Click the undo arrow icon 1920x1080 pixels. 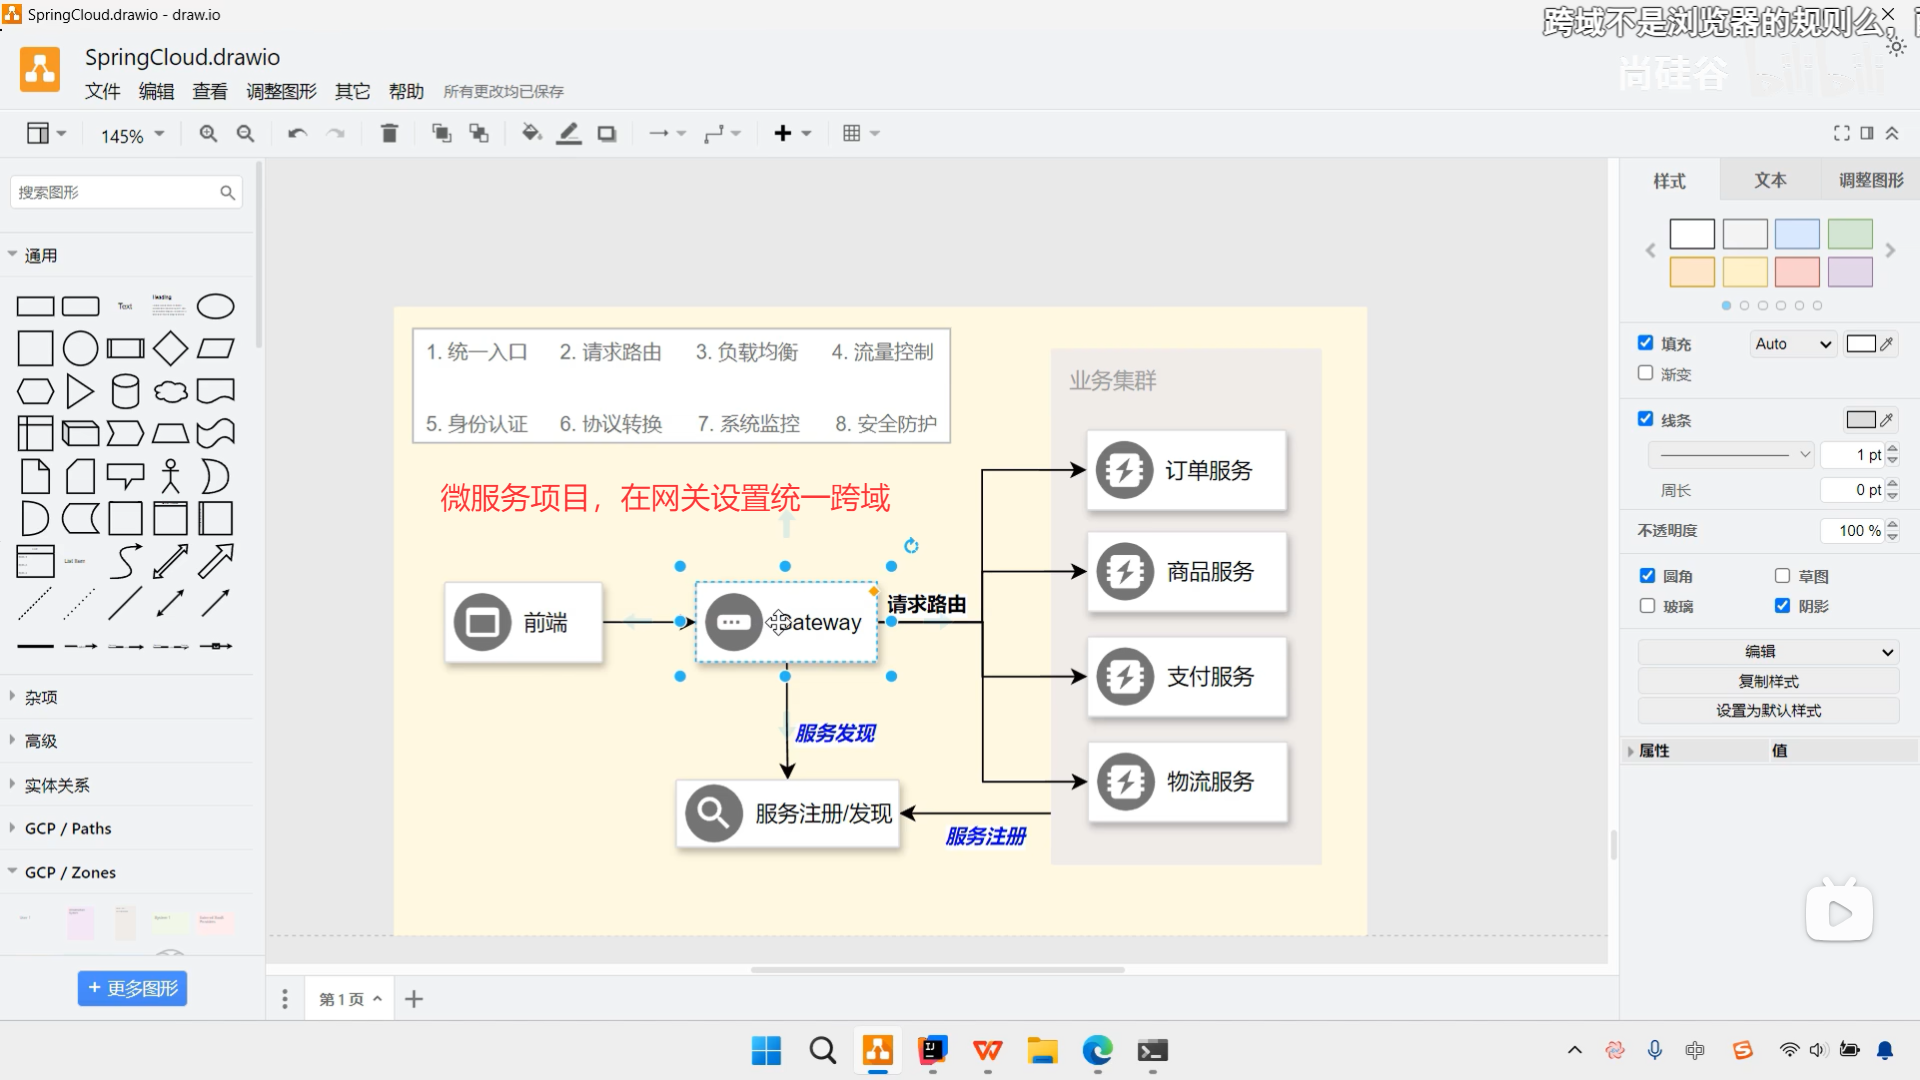[297, 133]
